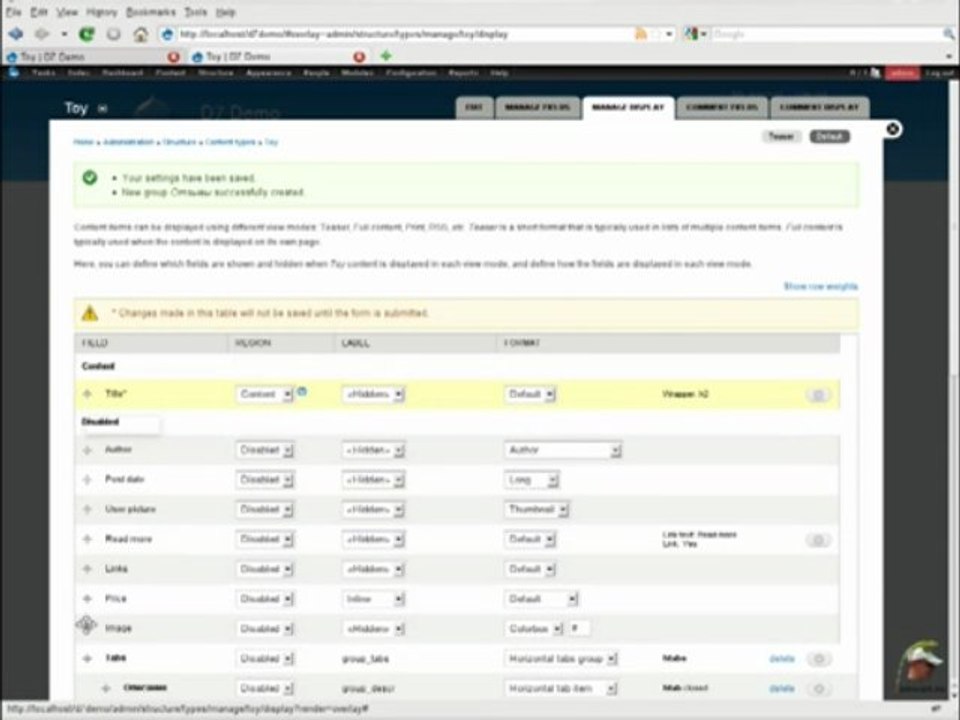Switch to the COMMENT DISPLAY tab
960x720 pixels.
(819, 108)
